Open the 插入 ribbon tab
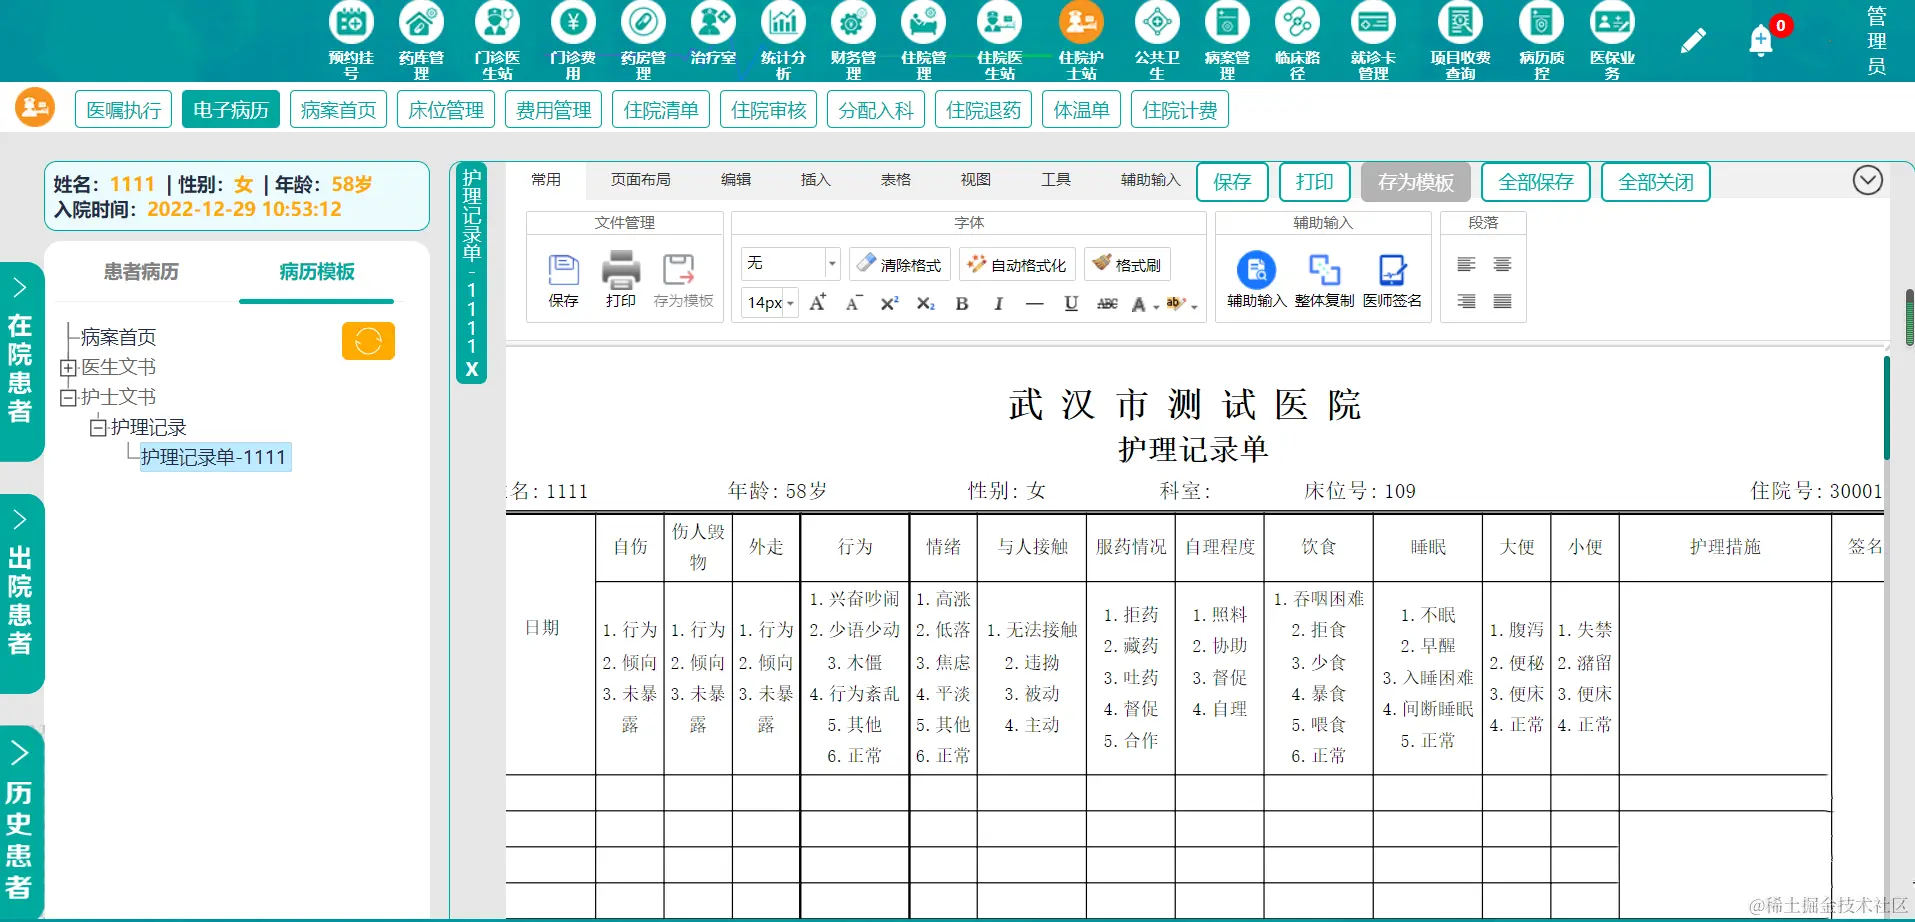 816,179
